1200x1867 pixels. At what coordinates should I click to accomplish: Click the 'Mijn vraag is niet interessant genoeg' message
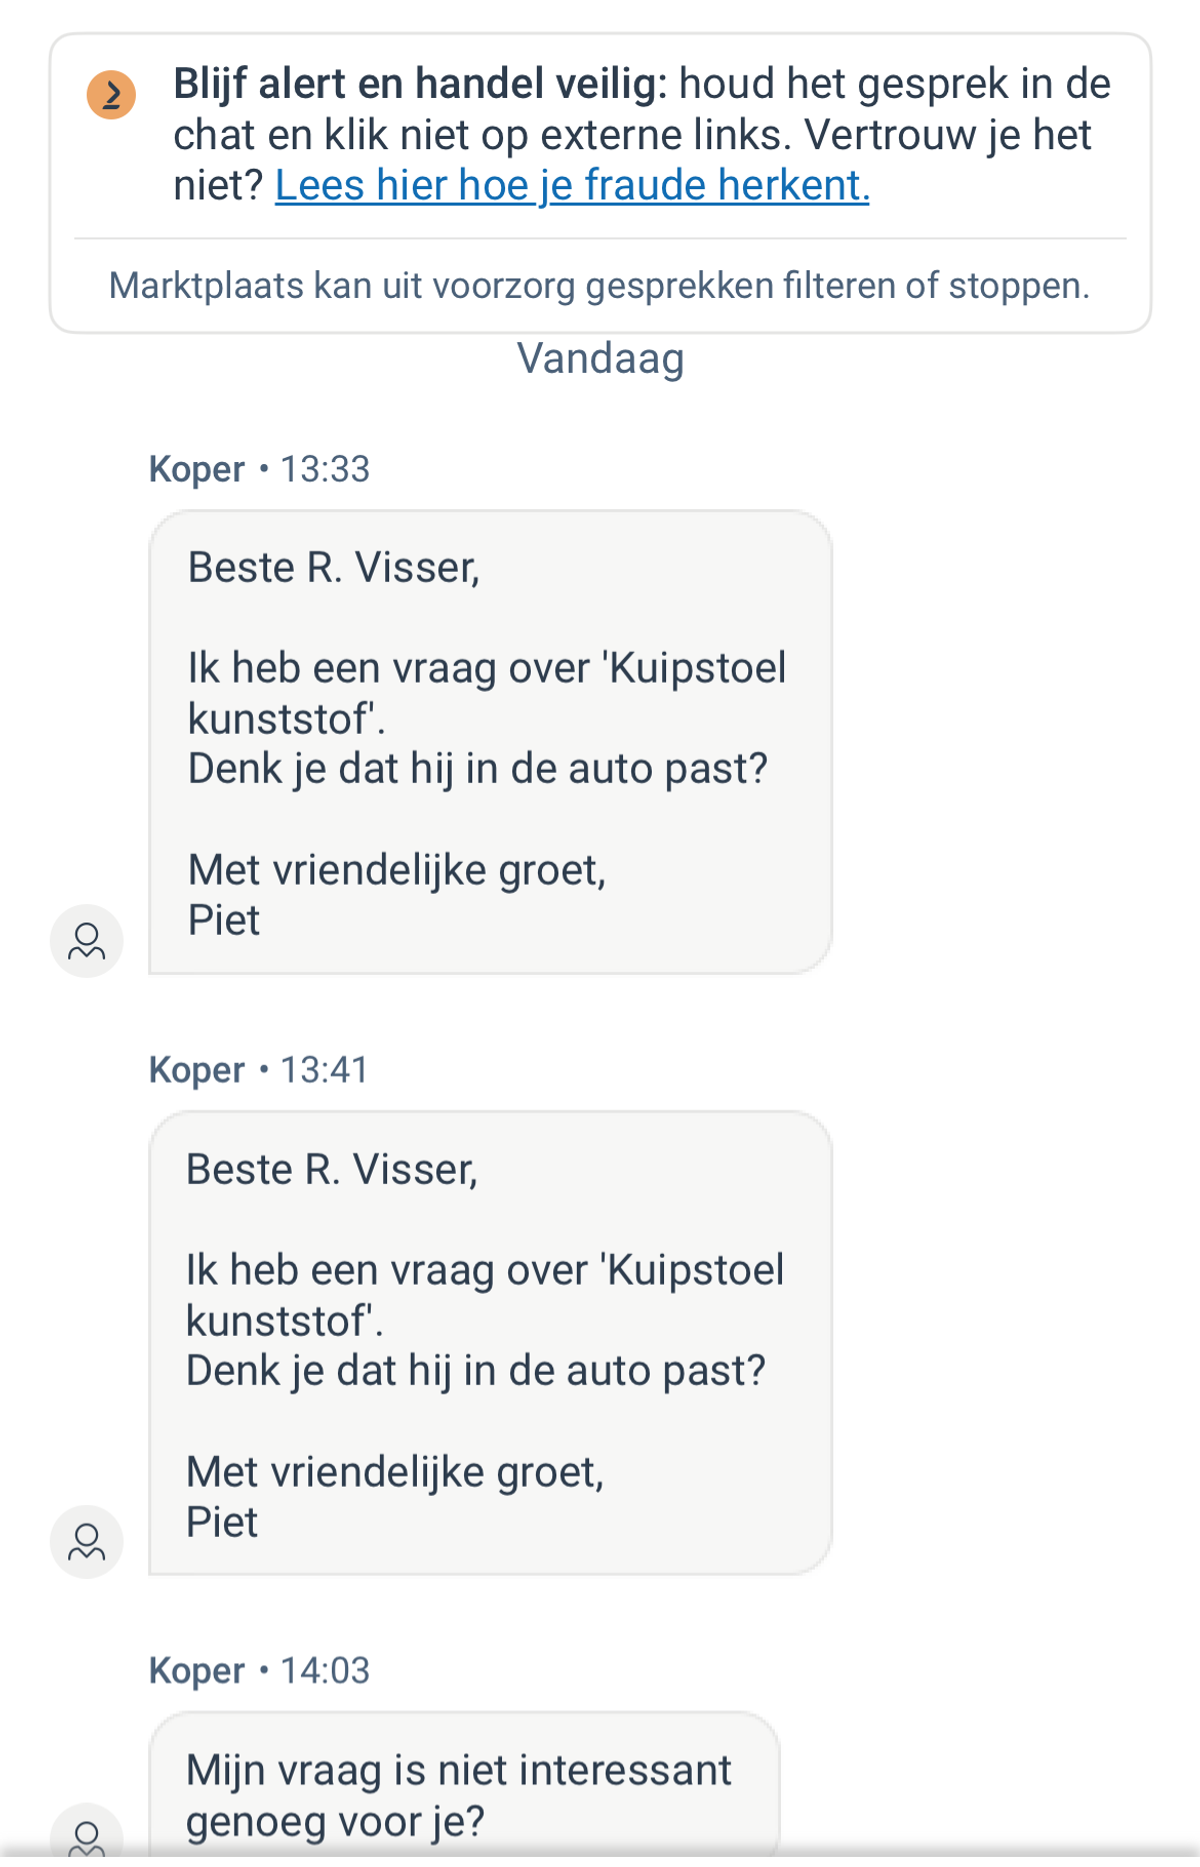[460, 1795]
